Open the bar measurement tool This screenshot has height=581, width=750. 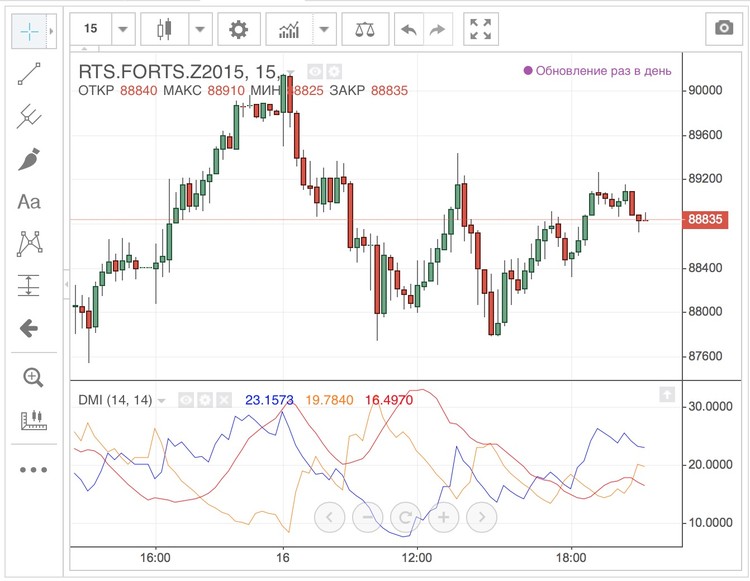[x=32, y=420]
